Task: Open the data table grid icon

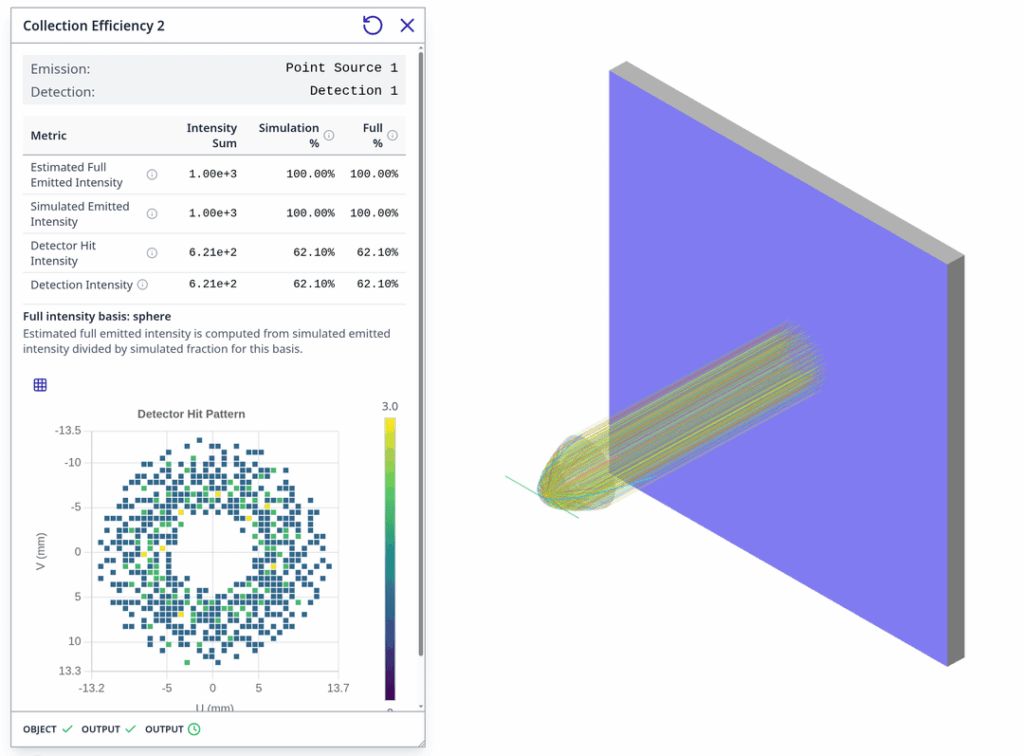Action: (40, 384)
